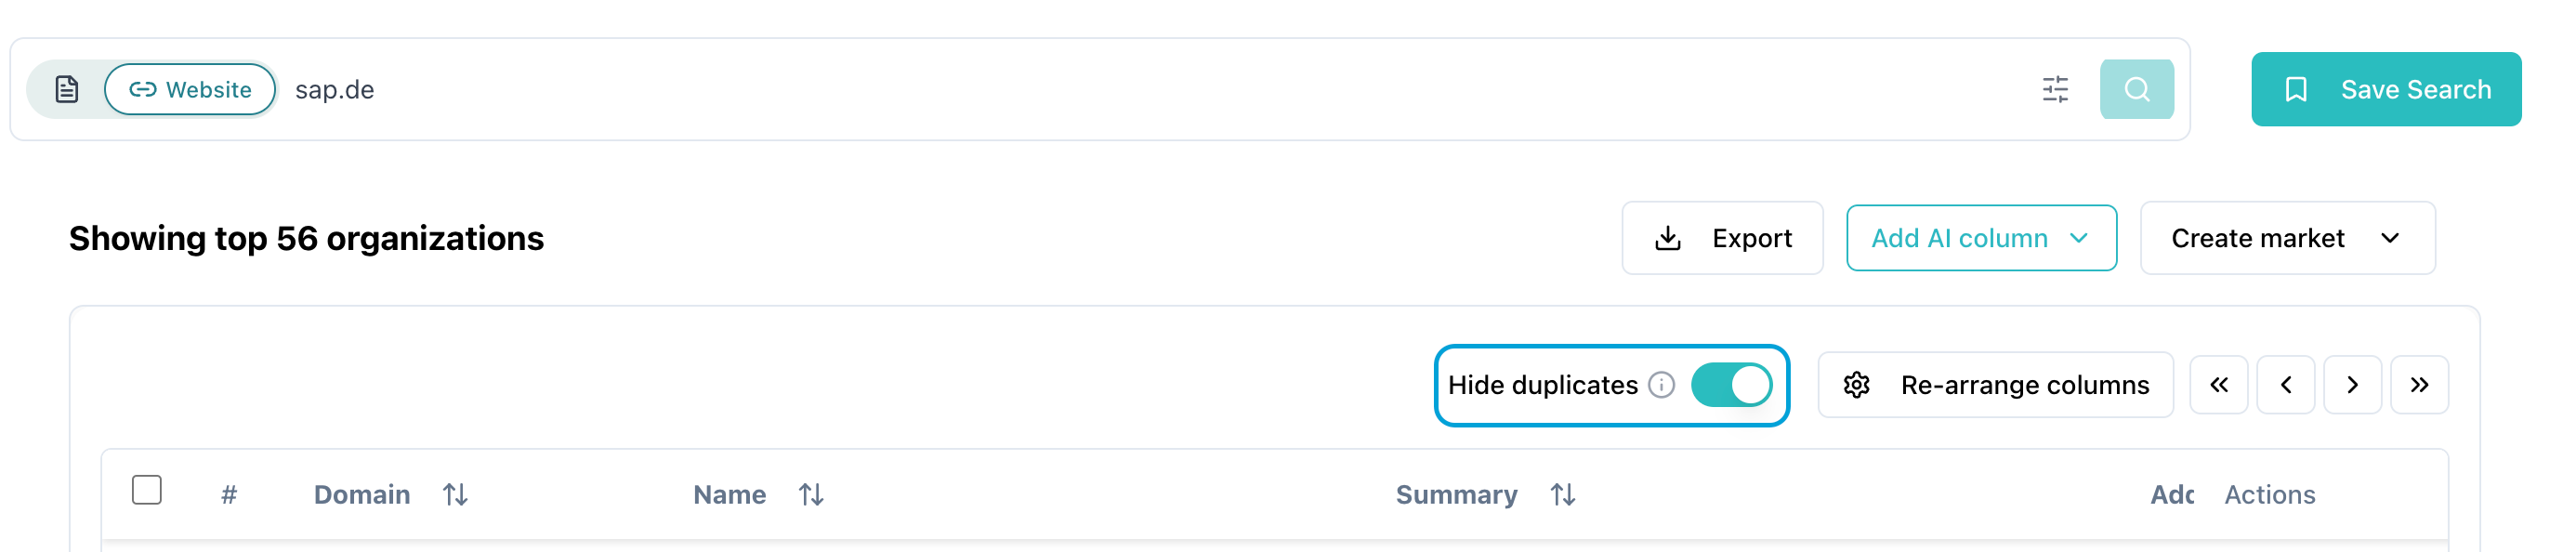The image size is (2576, 552).
Task: Export the organizations list
Action: pyautogui.click(x=1722, y=238)
